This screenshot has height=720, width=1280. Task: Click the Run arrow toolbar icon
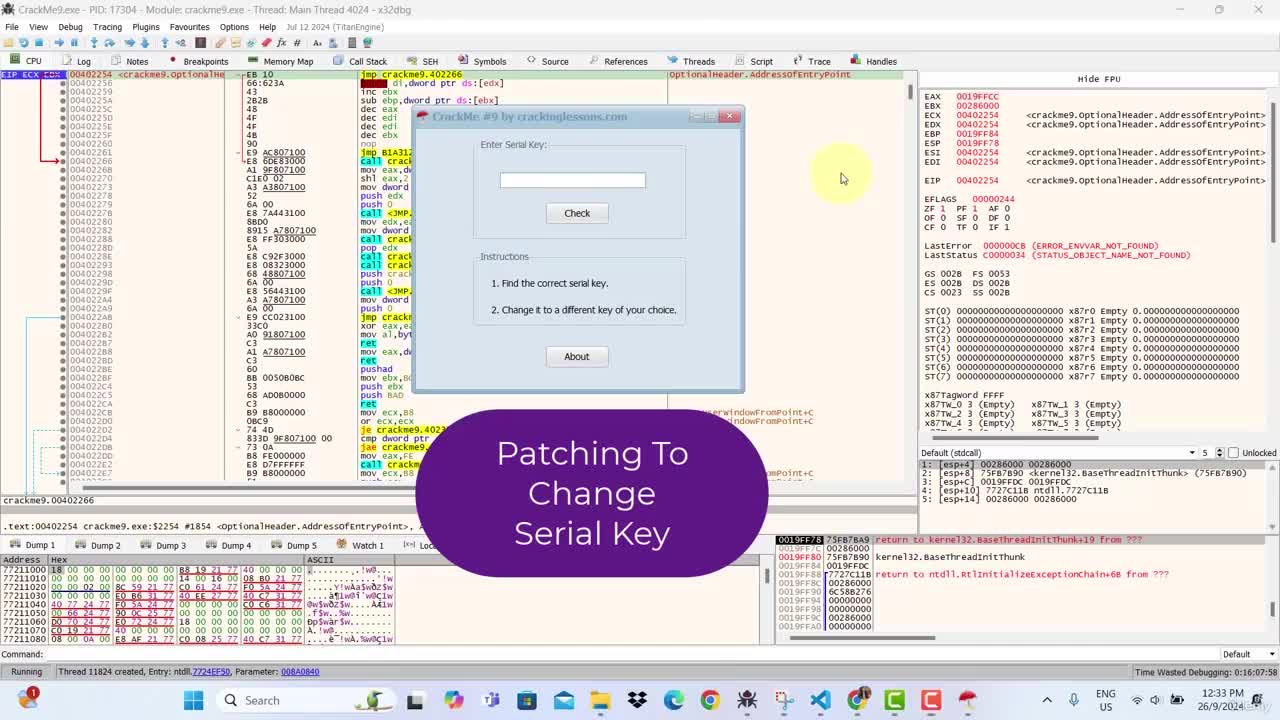tap(59, 43)
